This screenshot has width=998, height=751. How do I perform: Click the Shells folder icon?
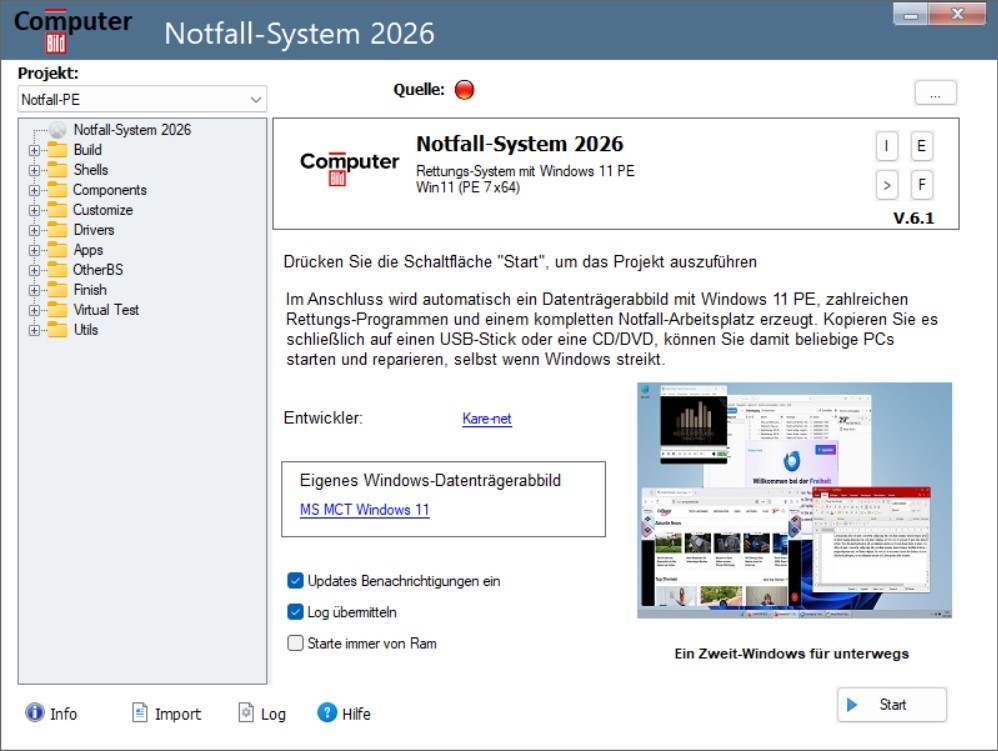pyautogui.click(x=57, y=170)
